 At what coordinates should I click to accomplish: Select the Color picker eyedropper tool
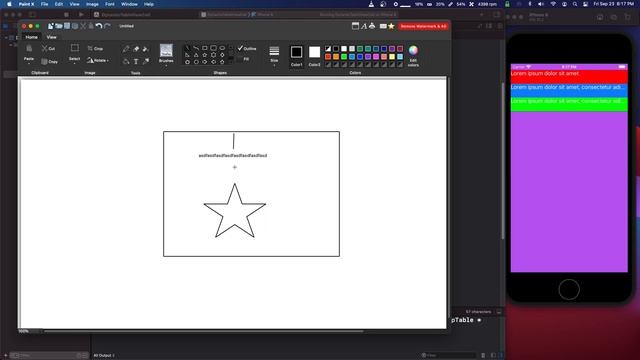click(x=146, y=61)
